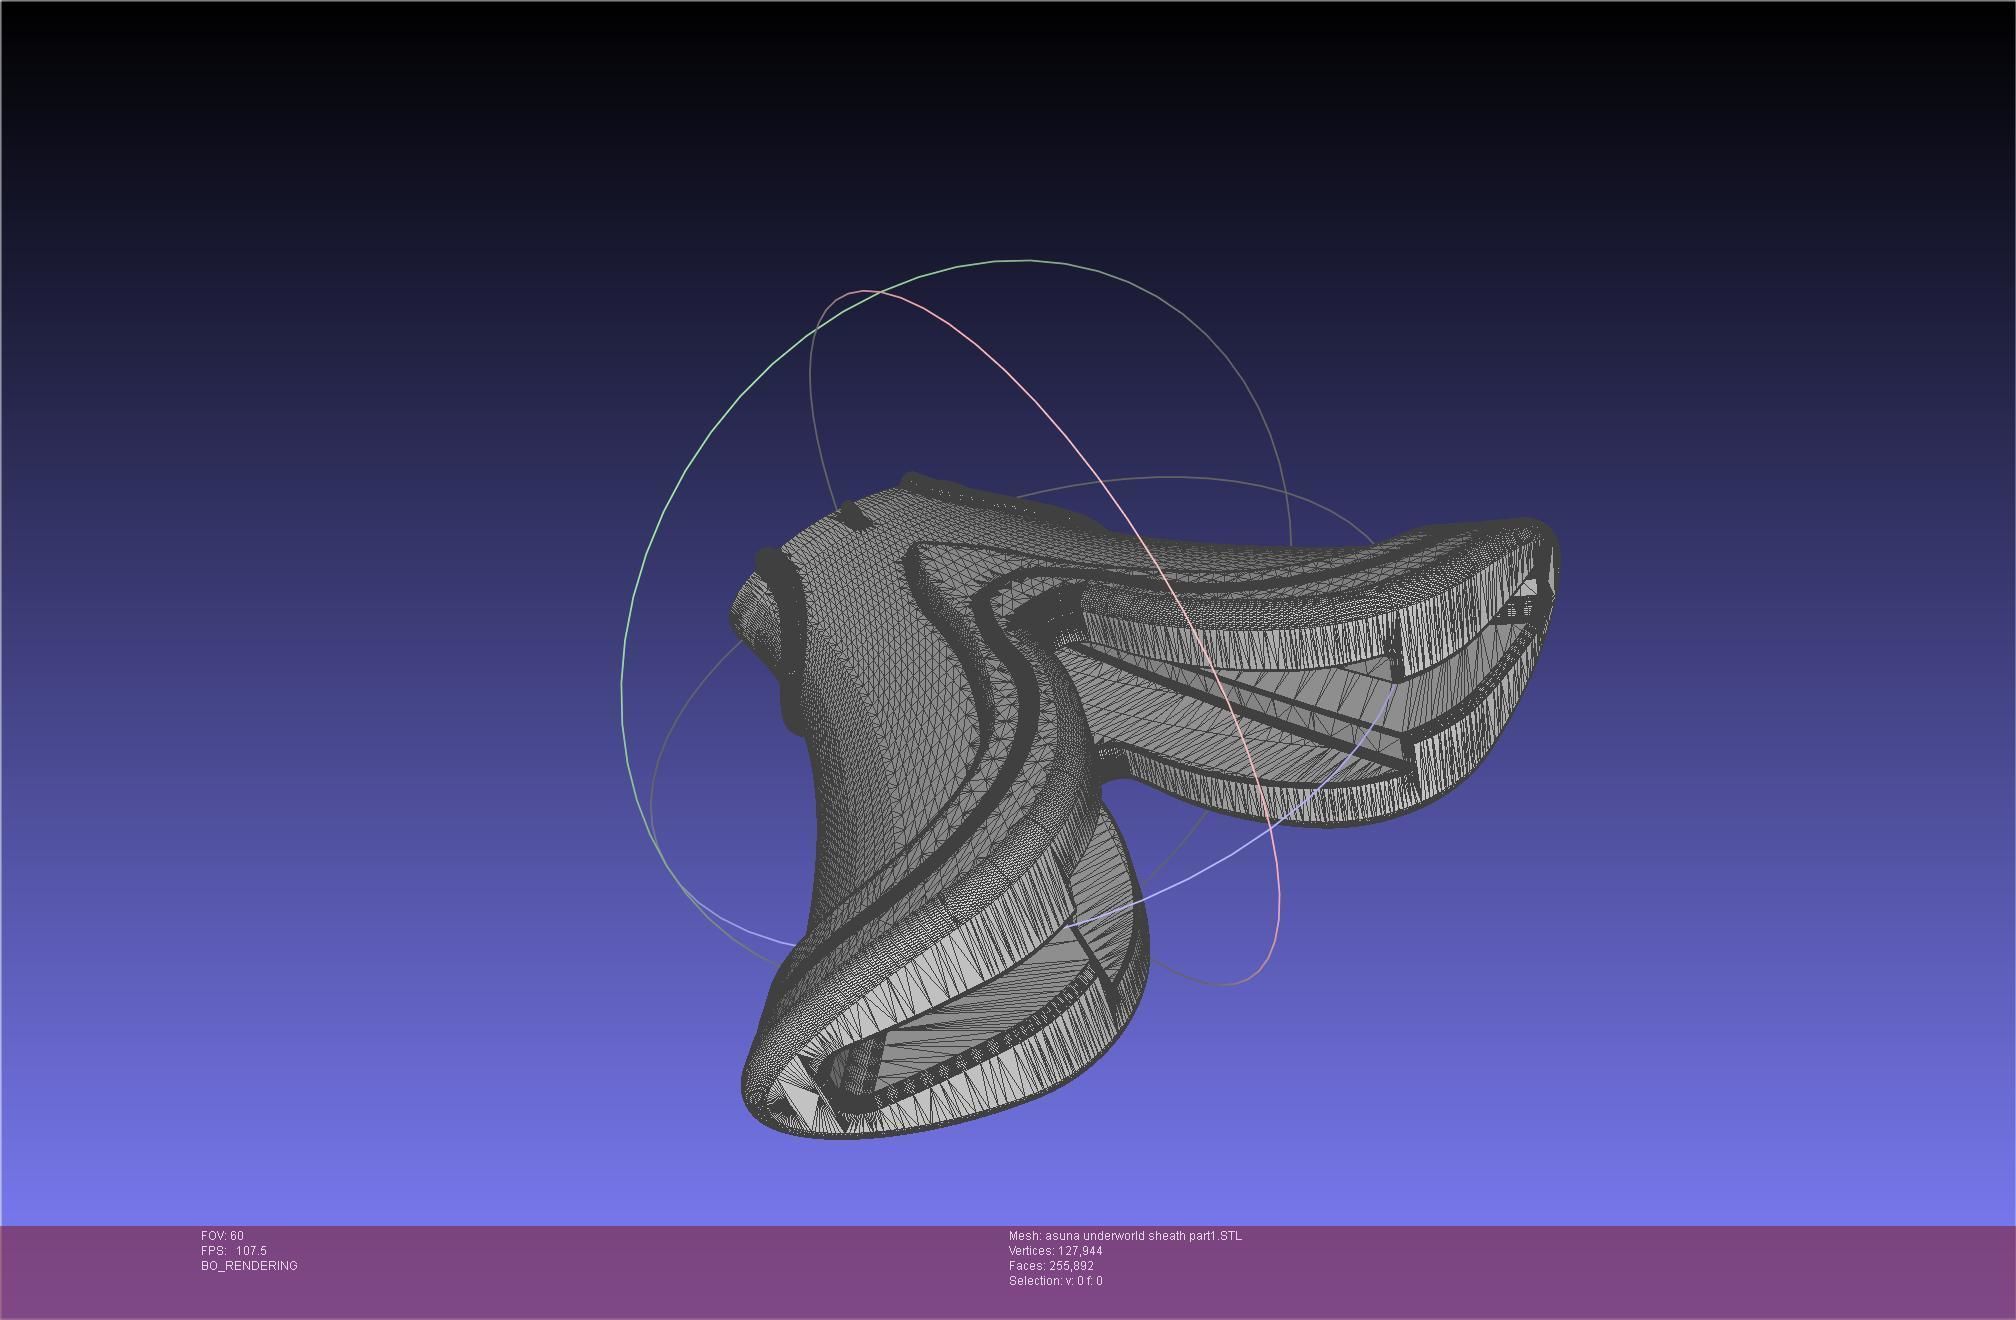Screen dimensions: 2016x1320
Task: Click the Vertices count text
Action: pos(1055,1251)
